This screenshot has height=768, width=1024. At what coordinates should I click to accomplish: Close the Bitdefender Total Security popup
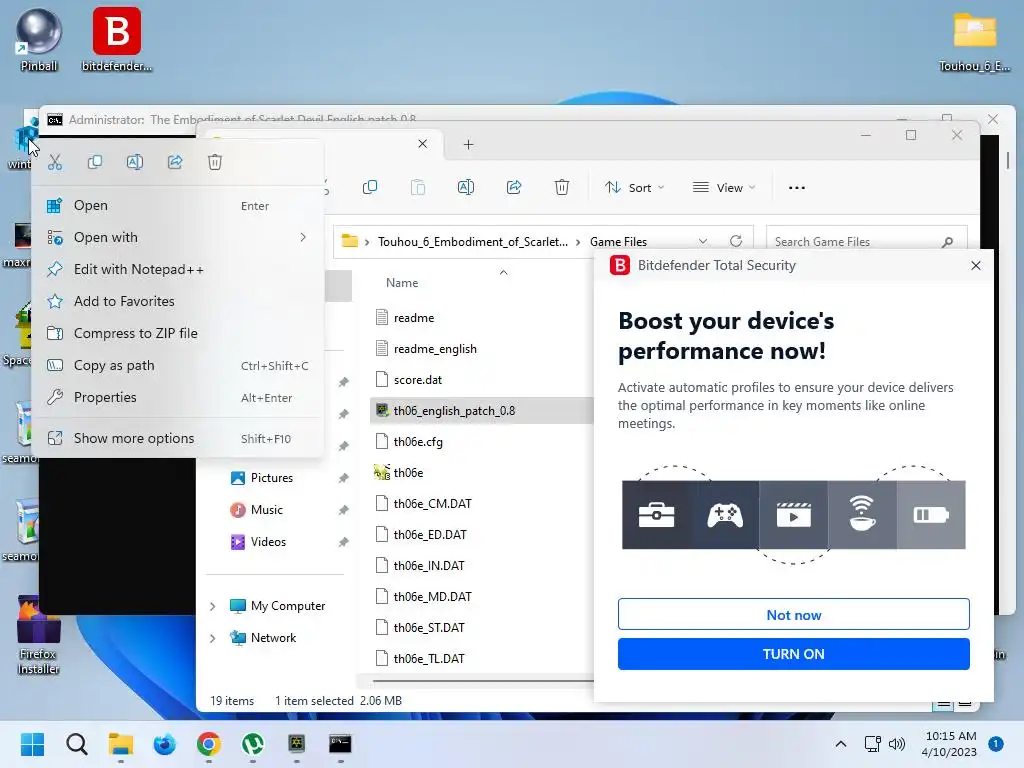click(x=976, y=266)
